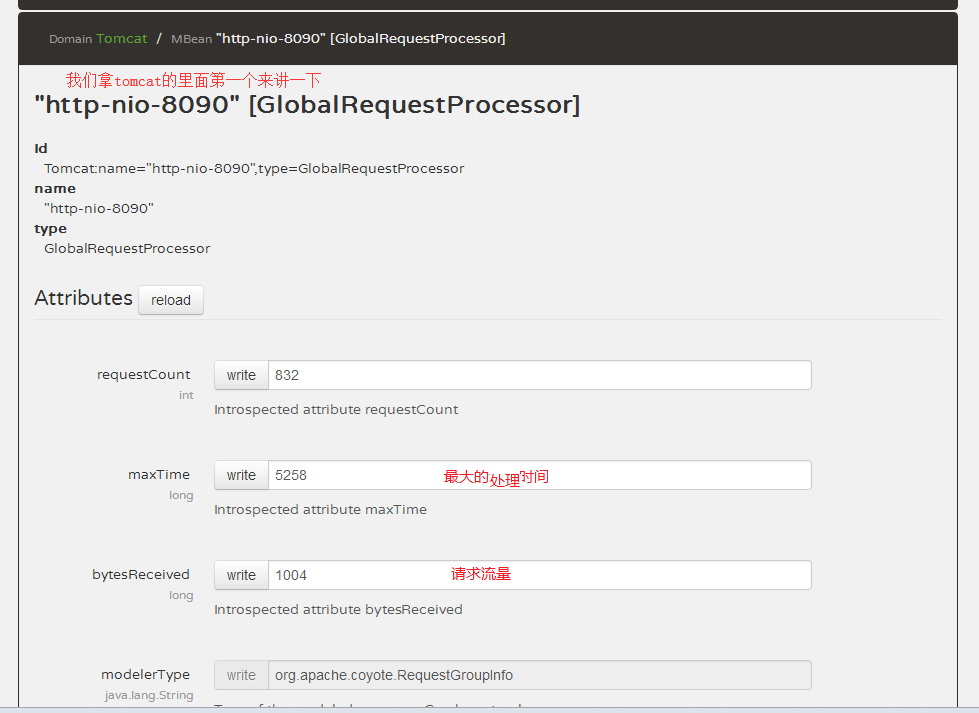Click the MBean http-nio-8090 breadcrumb title

point(361,39)
